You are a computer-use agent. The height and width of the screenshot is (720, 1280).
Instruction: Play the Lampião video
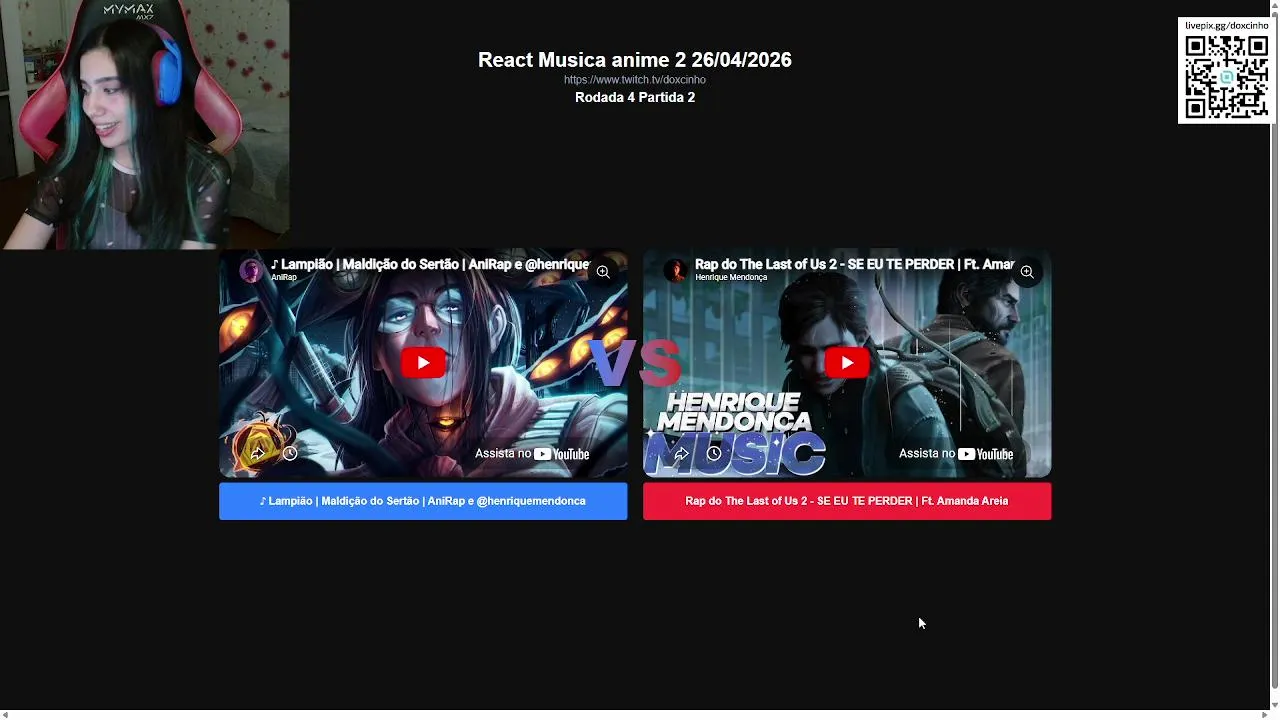click(423, 362)
